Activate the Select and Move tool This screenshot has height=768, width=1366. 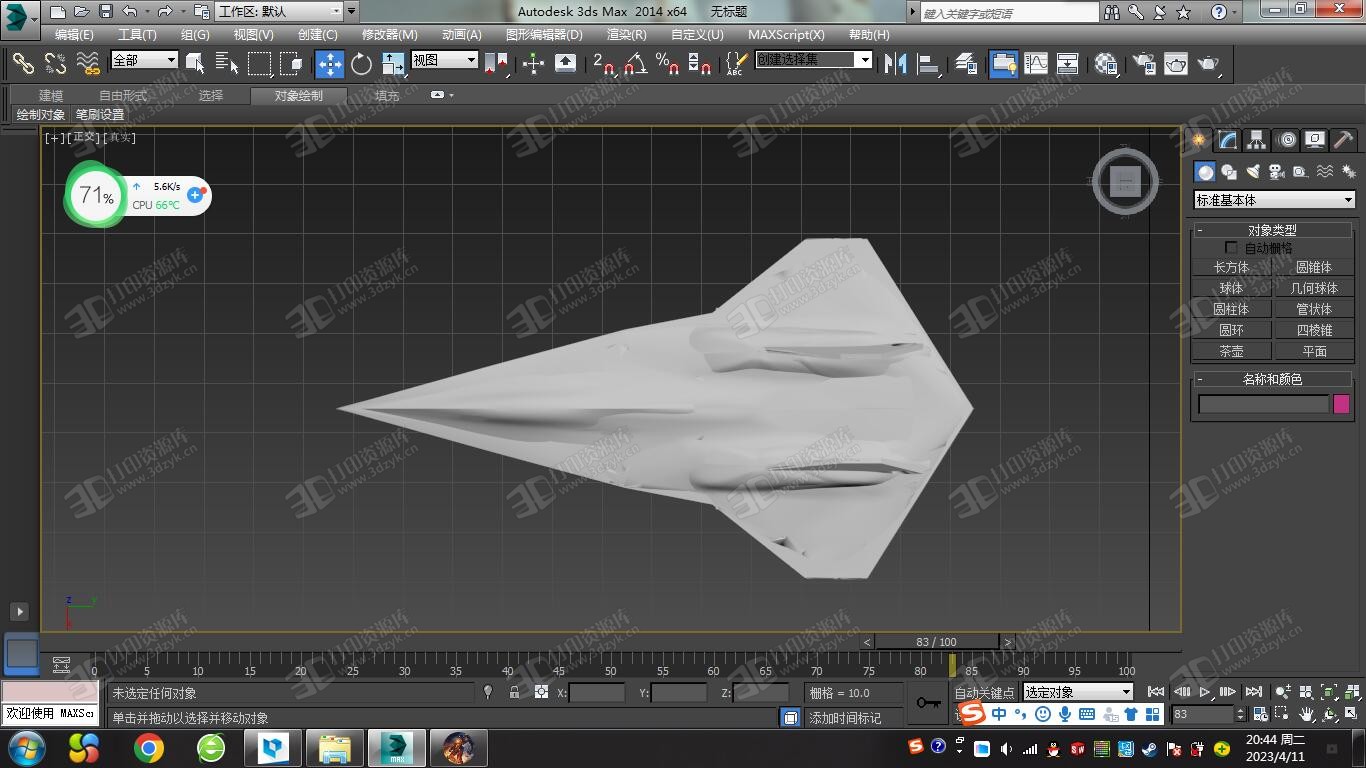(x=329, y=64)
